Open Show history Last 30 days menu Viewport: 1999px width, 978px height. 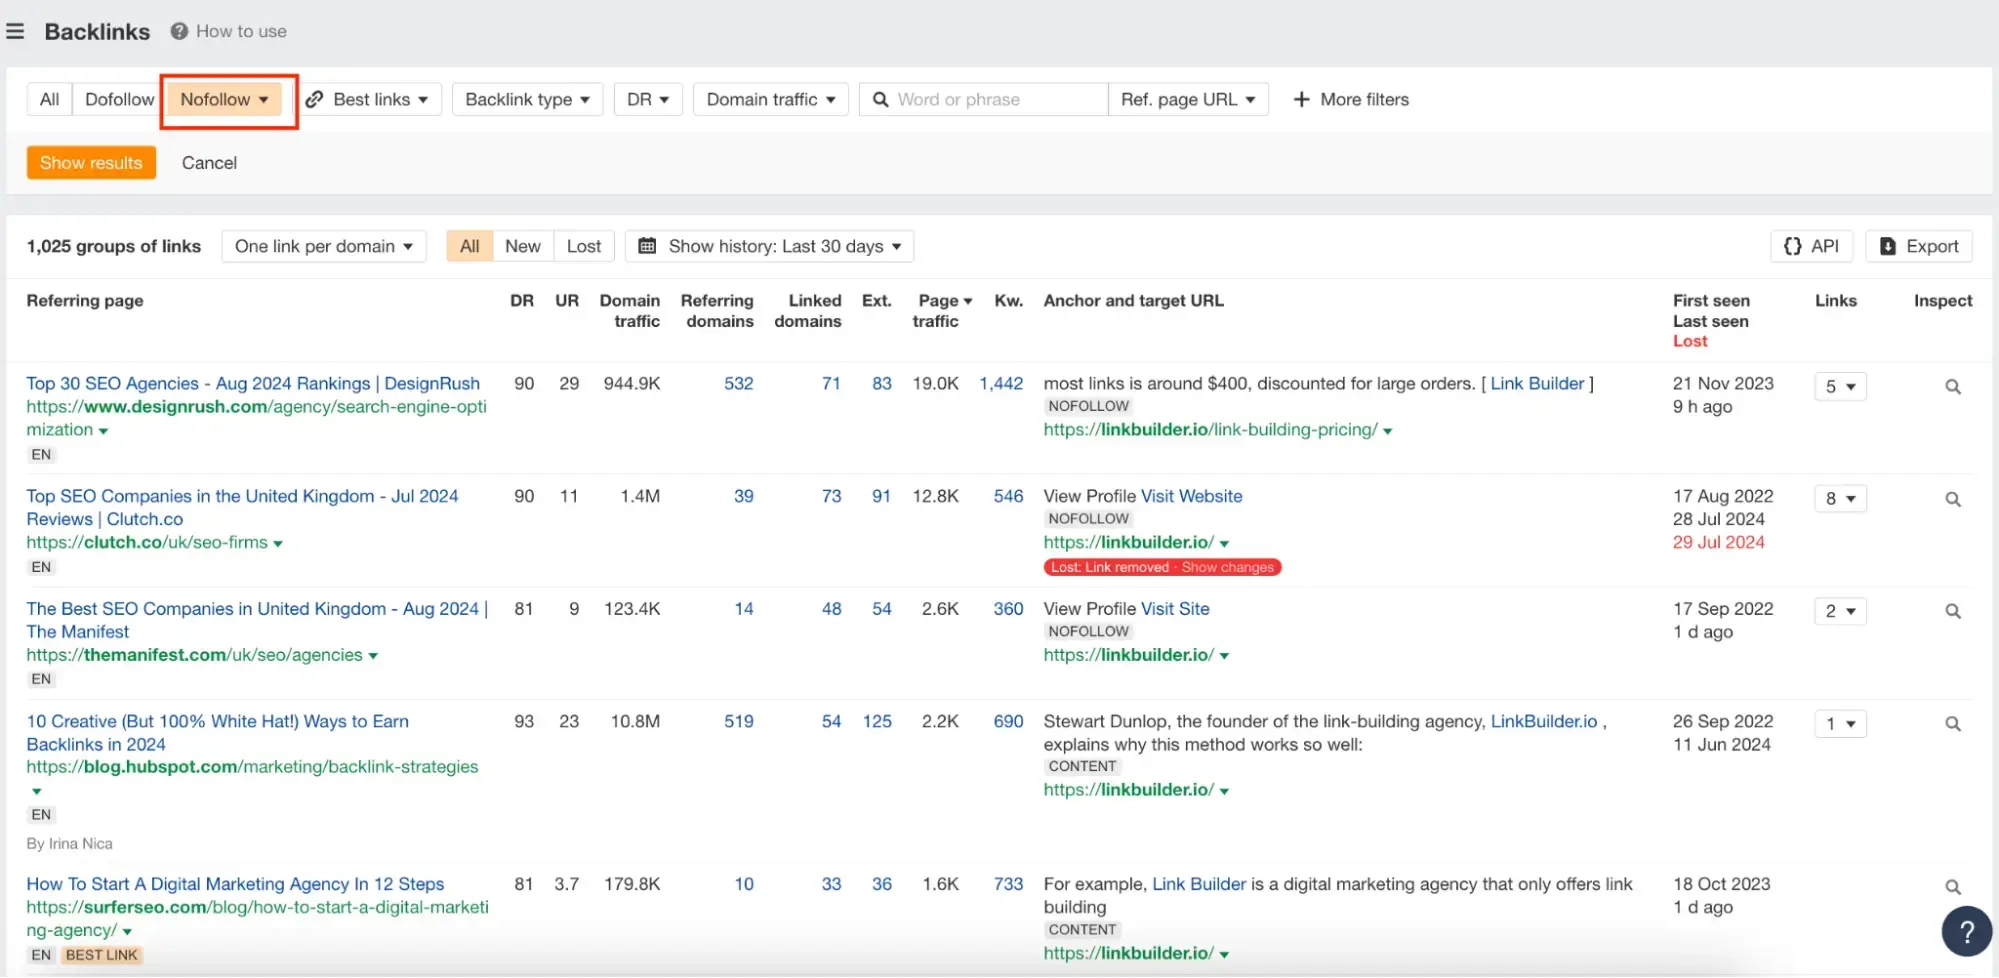769,246
